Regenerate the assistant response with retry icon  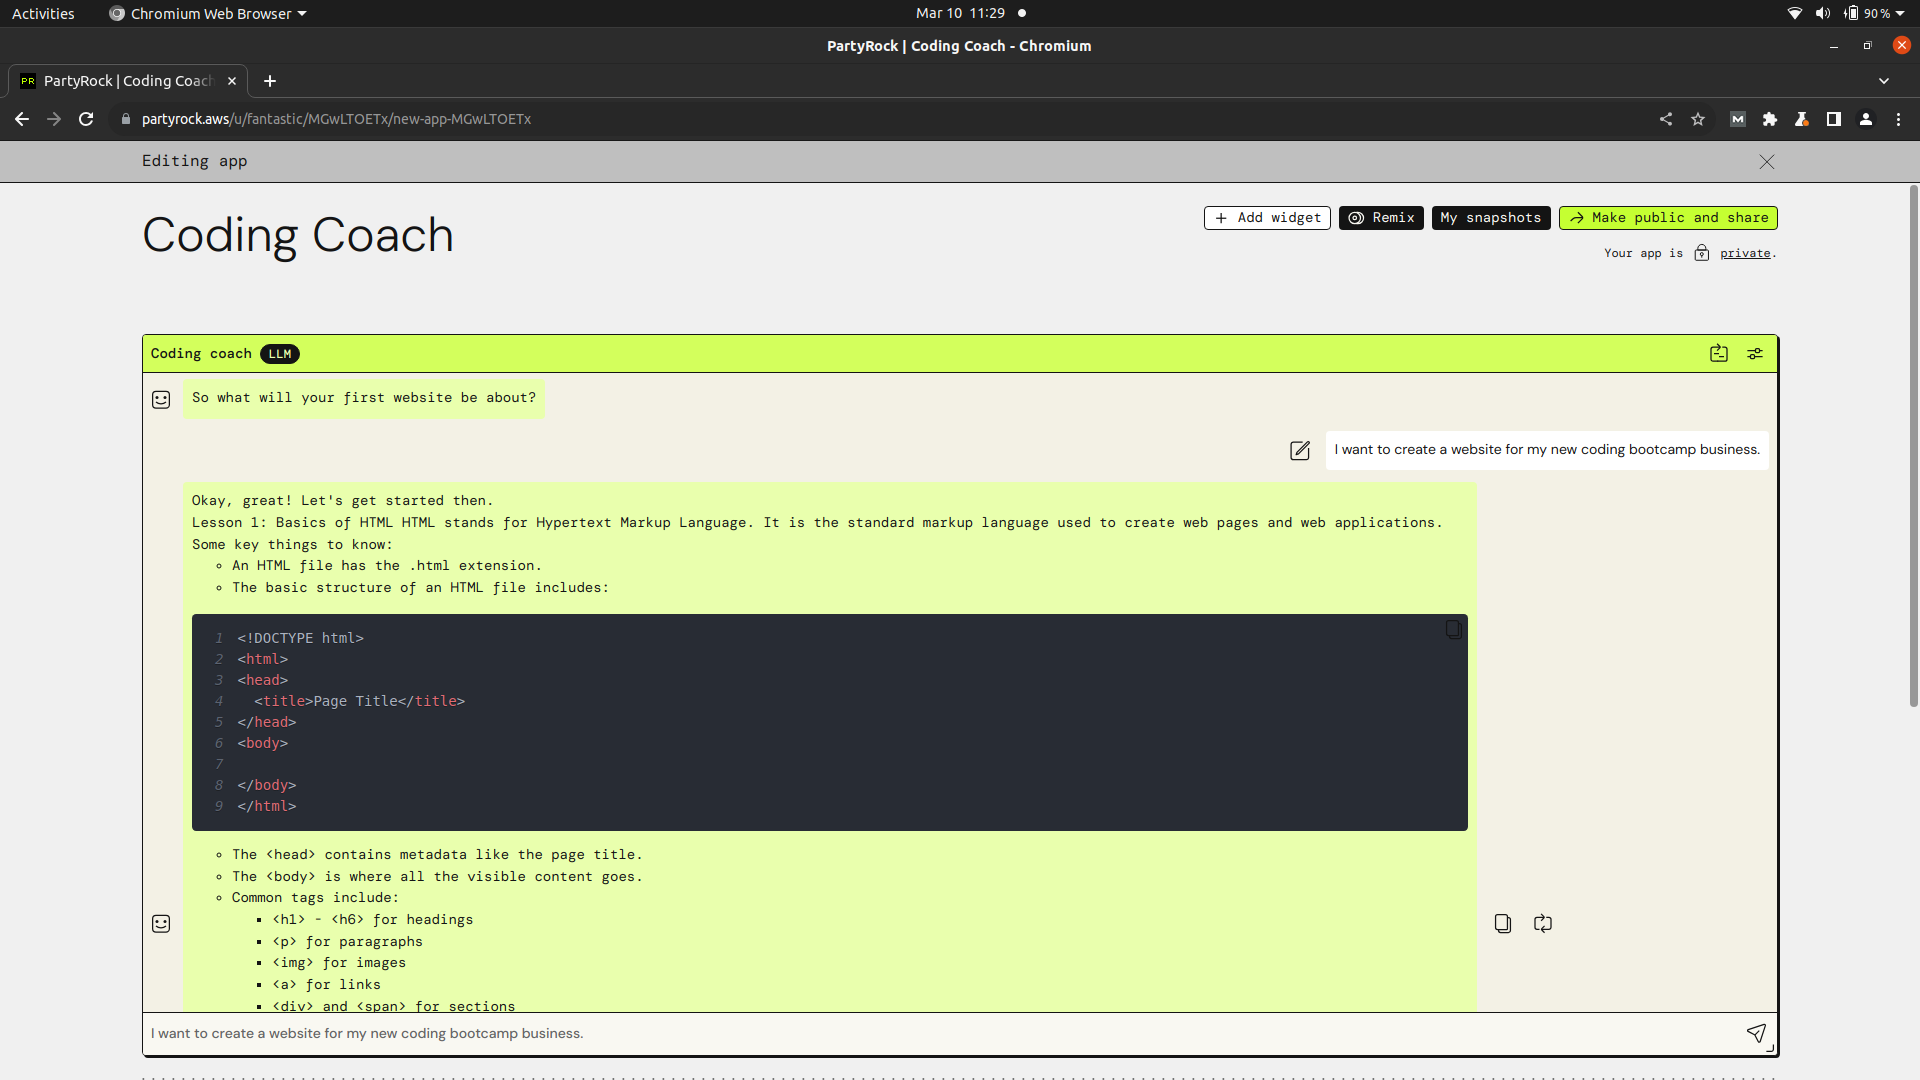pos(1542,923)
